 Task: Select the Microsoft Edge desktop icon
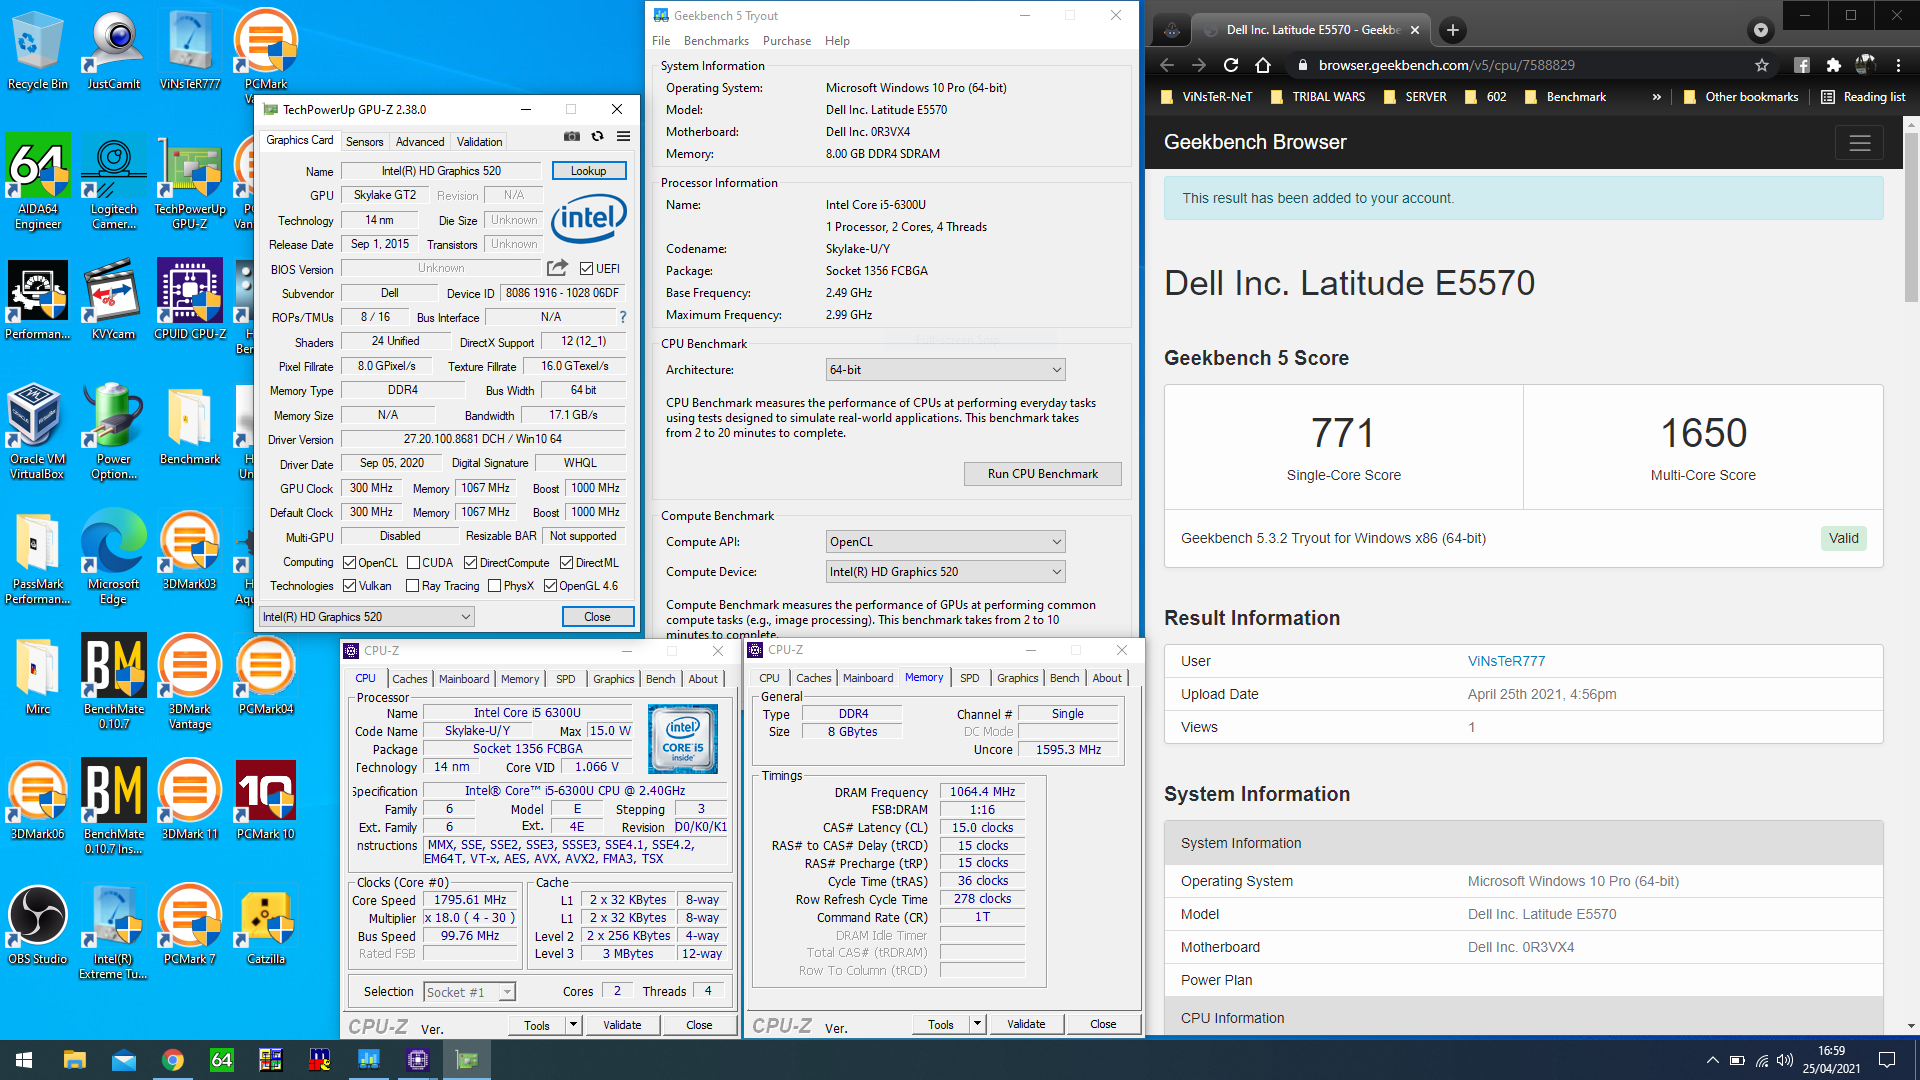click(113, 557)
